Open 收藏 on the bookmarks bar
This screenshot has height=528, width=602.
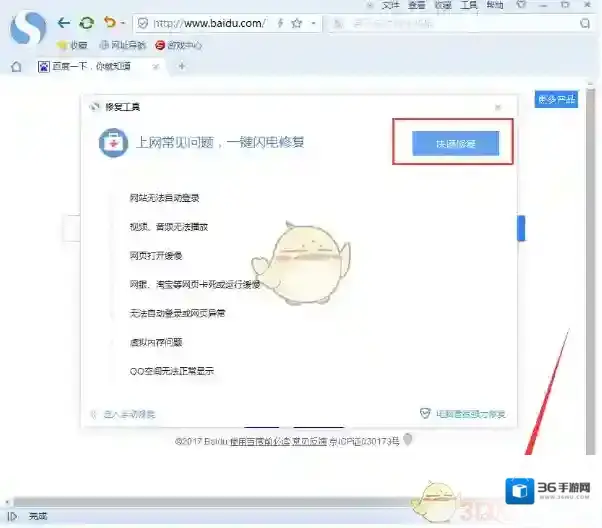coord(73,45)
